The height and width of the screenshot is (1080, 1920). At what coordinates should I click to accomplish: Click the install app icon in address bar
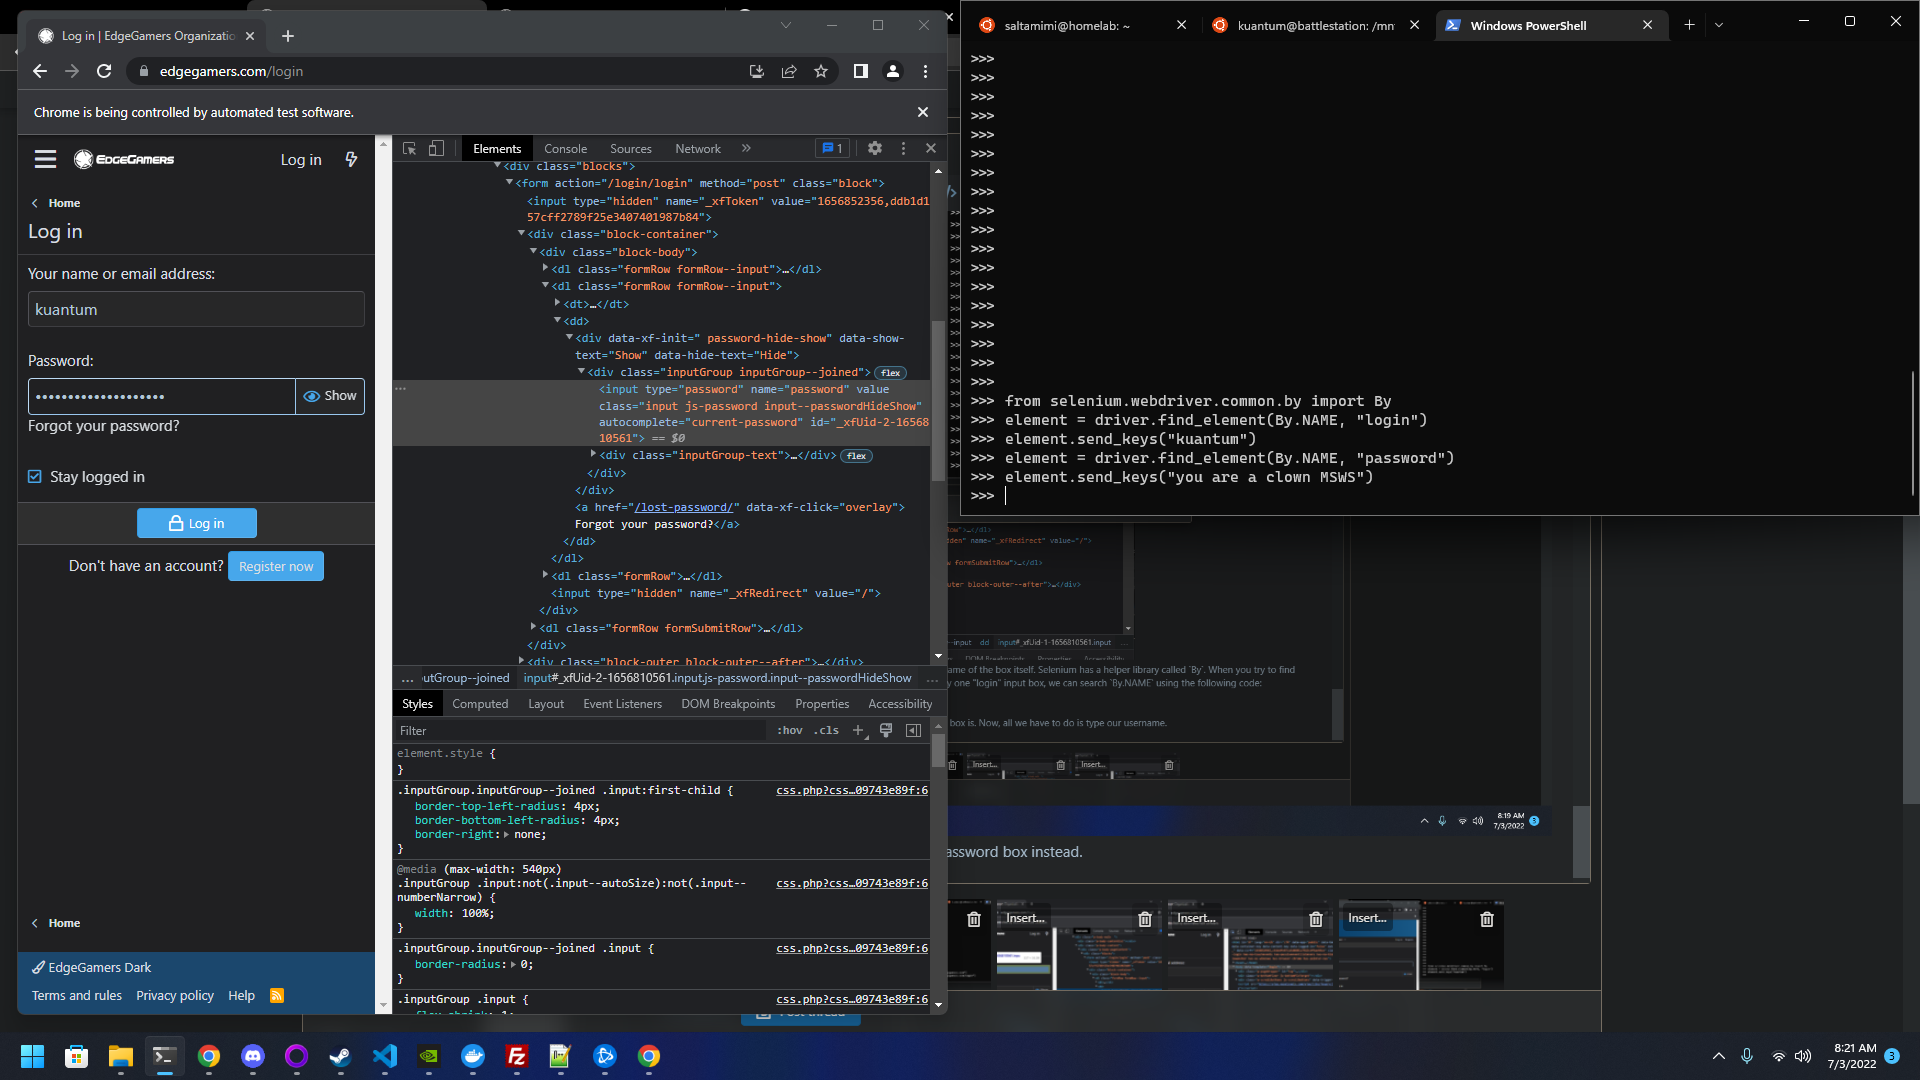(757, 71)
